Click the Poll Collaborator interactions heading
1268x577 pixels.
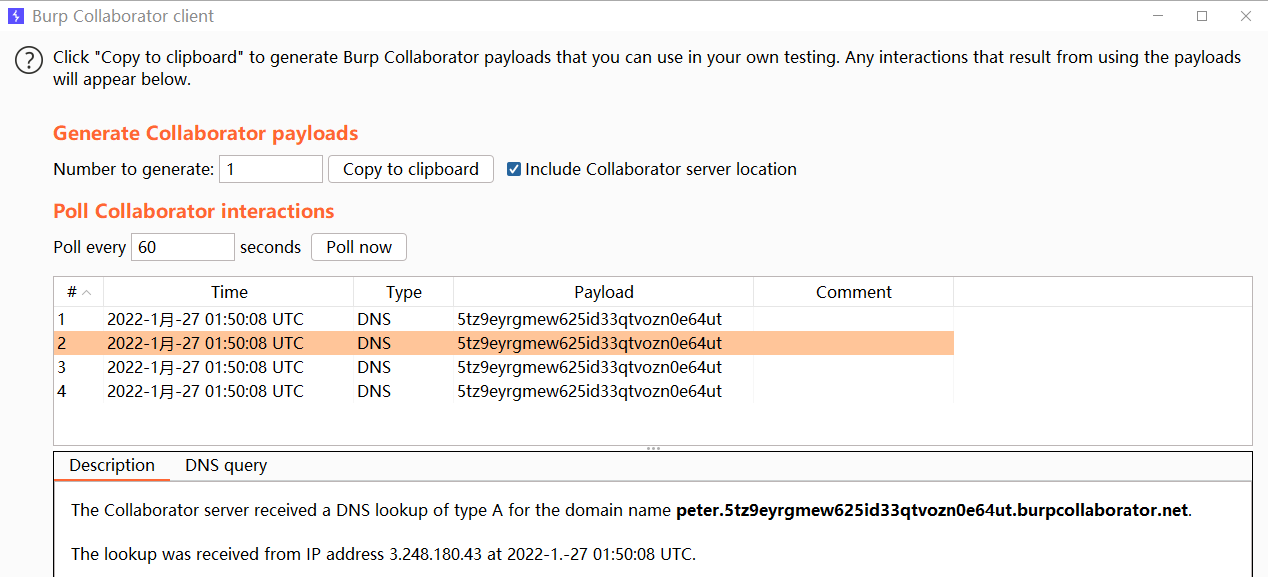pos(193,211)
